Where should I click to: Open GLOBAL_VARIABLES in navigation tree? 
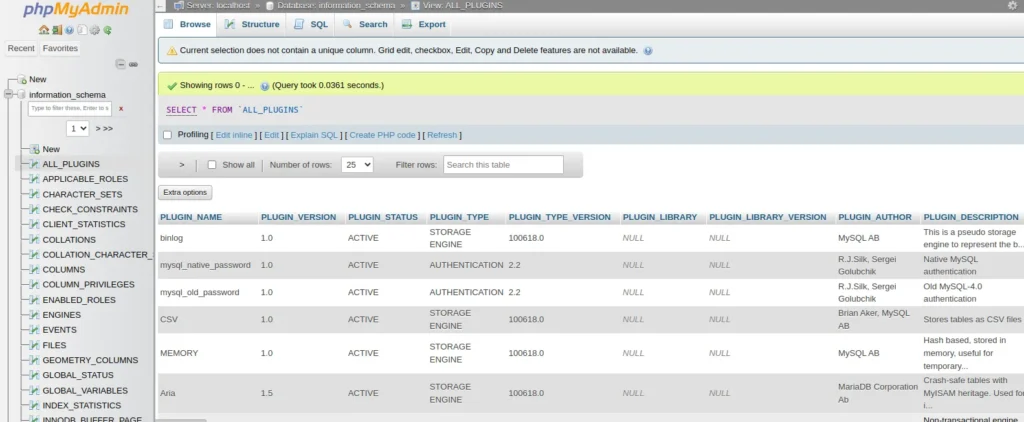coord(85,391)
